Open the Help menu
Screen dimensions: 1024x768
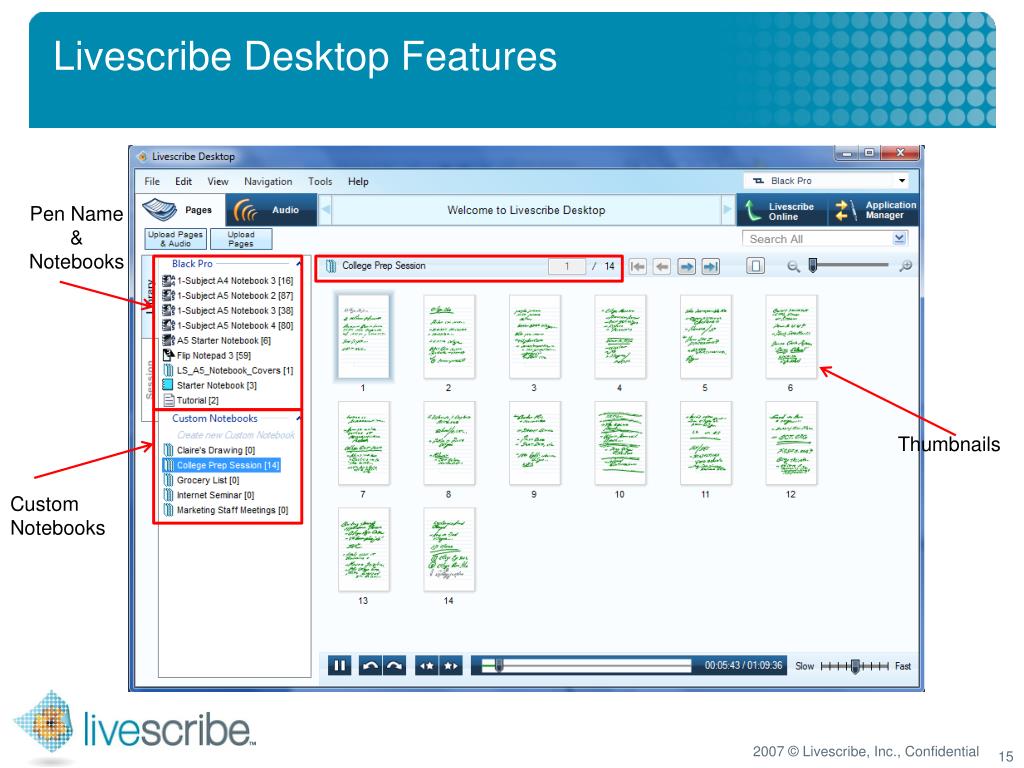[358, 182]
